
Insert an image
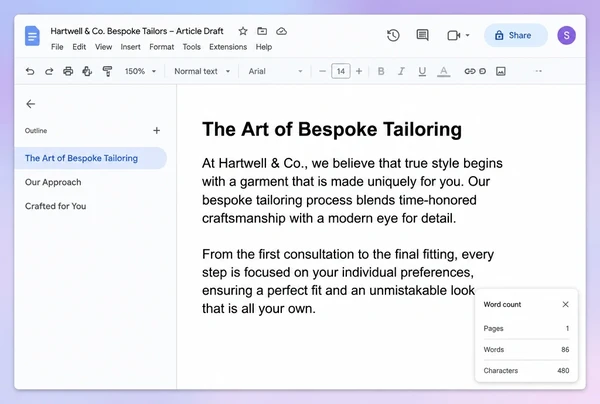(x=501, y=71)
